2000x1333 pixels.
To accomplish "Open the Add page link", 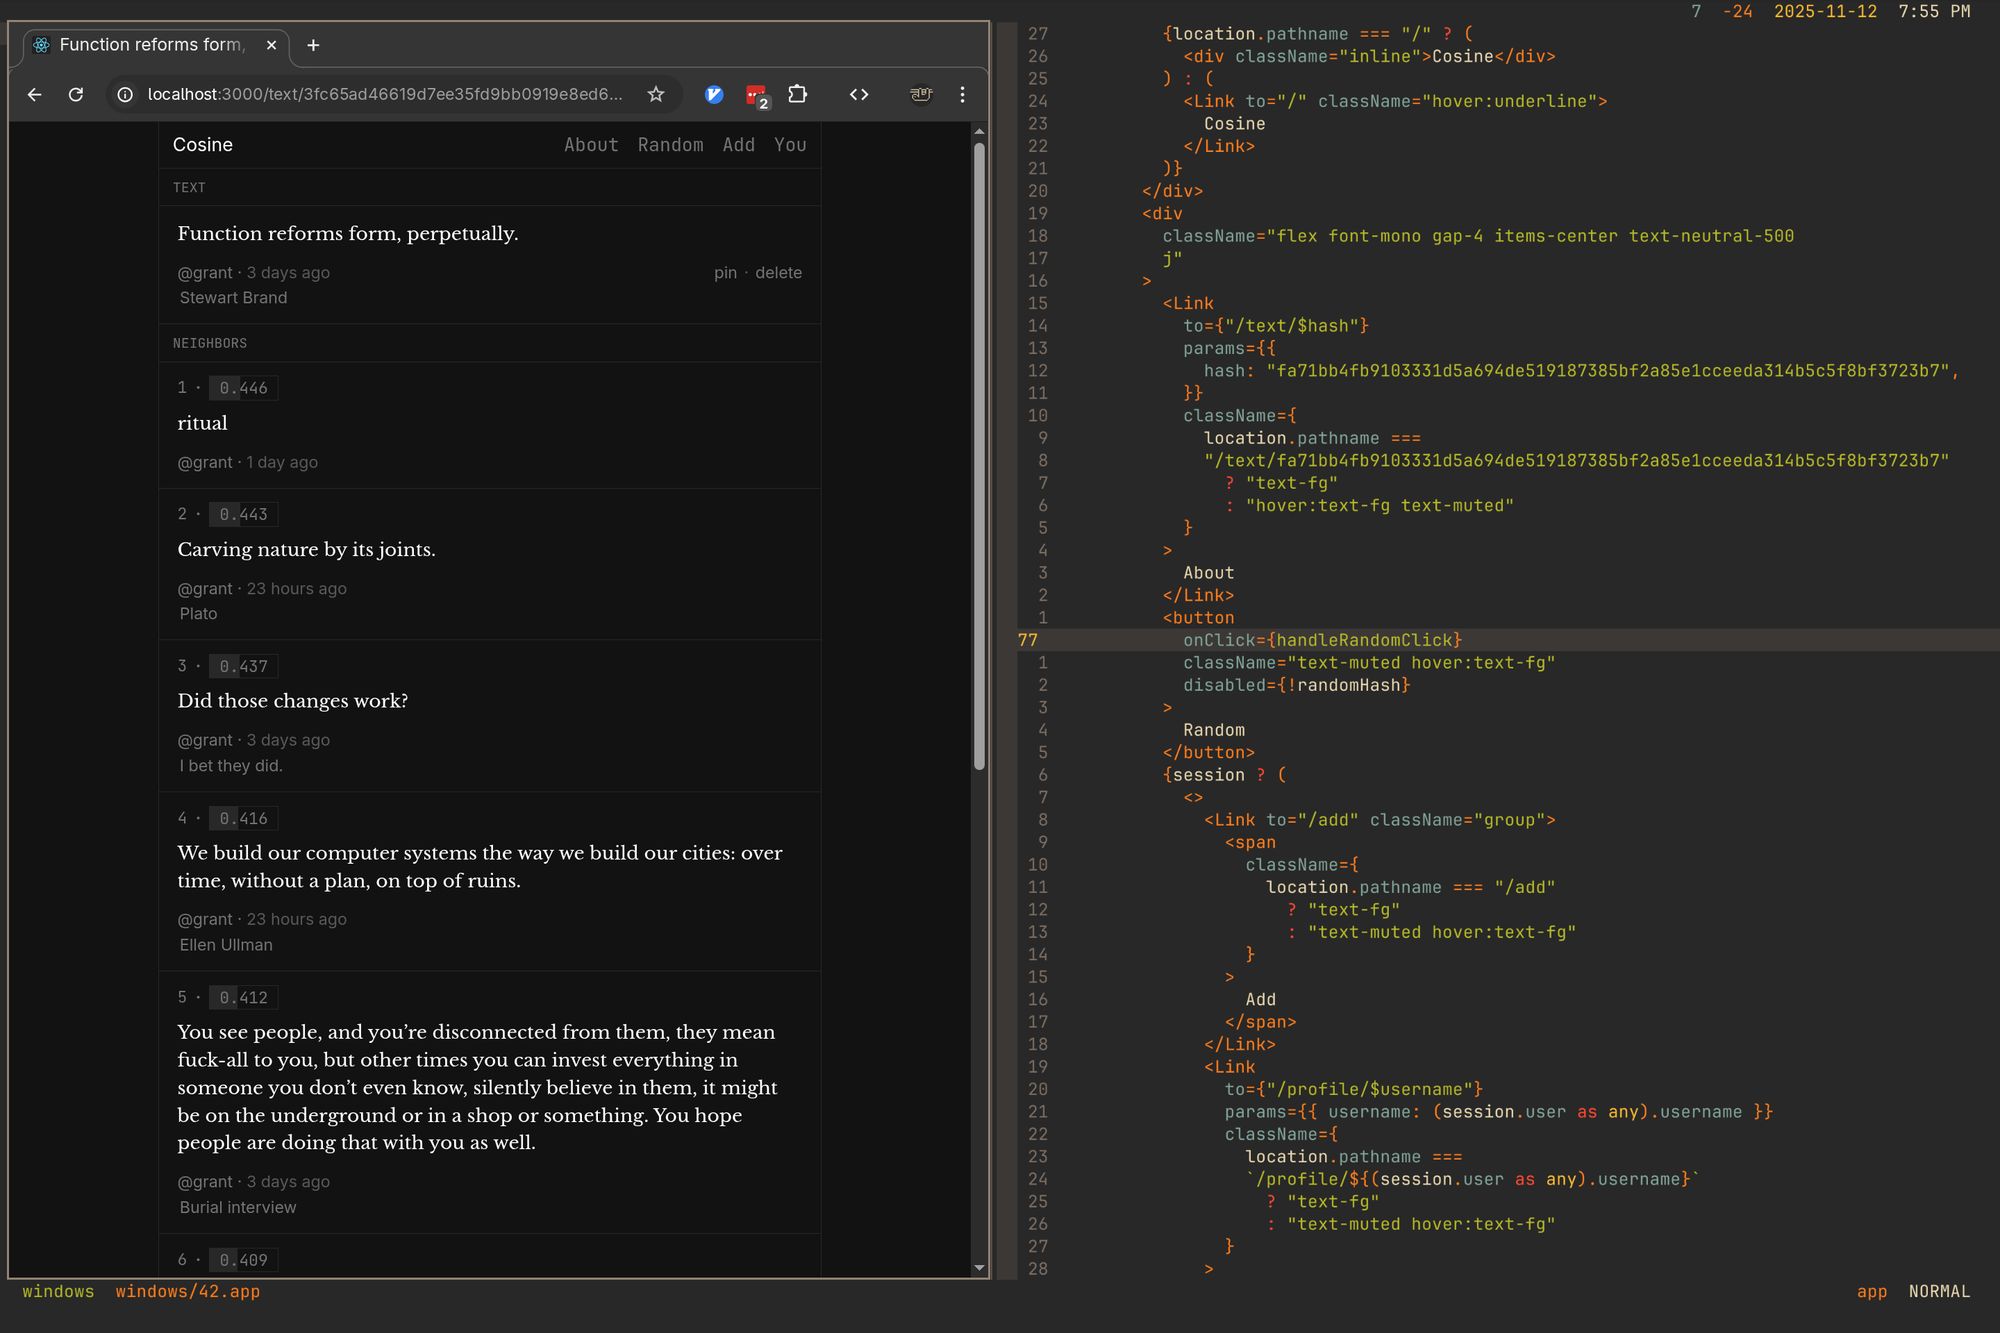I will click(x=739, y=145).
